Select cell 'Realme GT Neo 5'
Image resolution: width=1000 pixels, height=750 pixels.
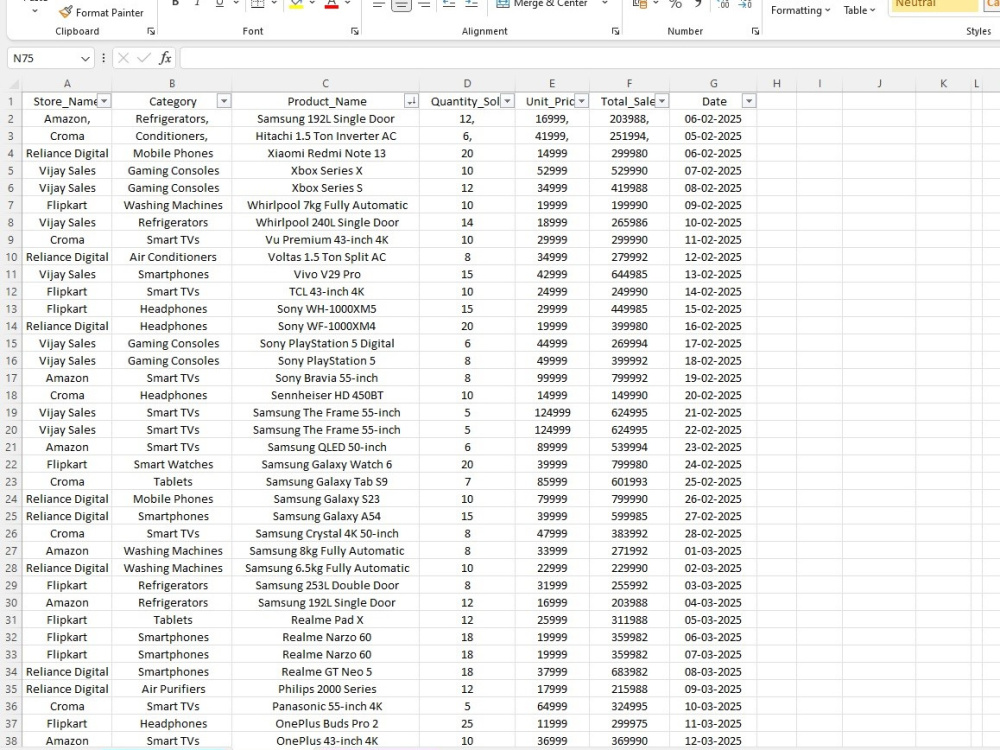(x=326, y=672)
